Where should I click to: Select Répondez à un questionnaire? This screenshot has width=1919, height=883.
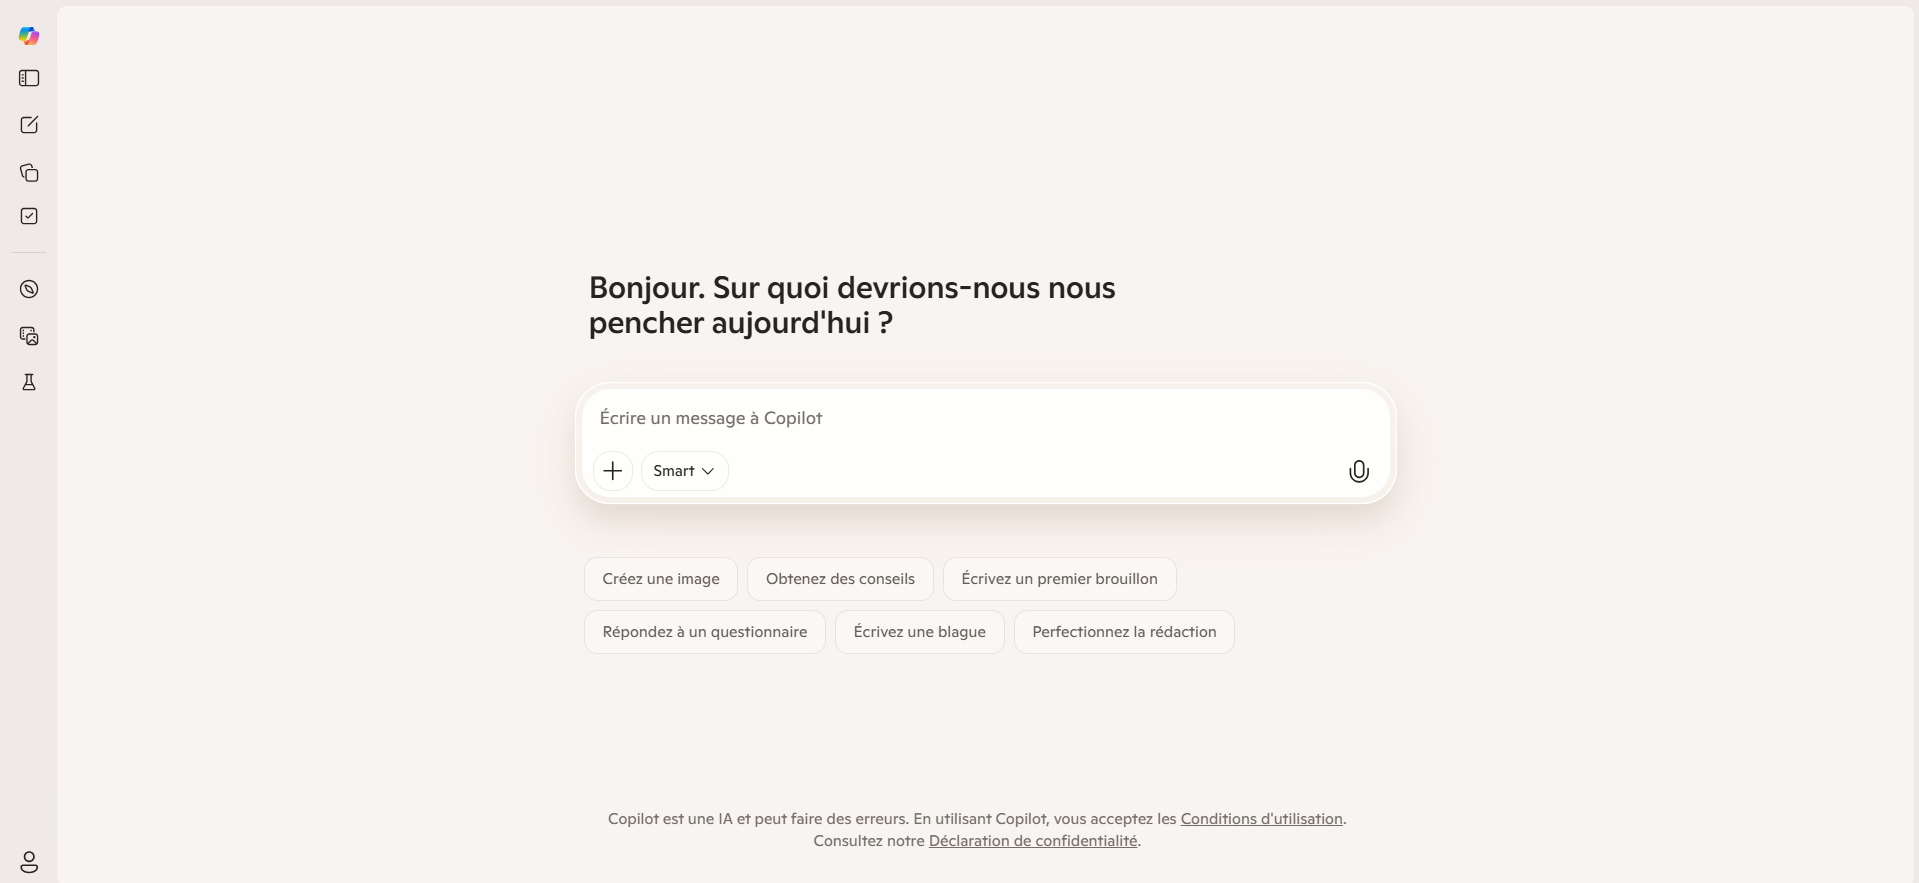pos(705,632)
